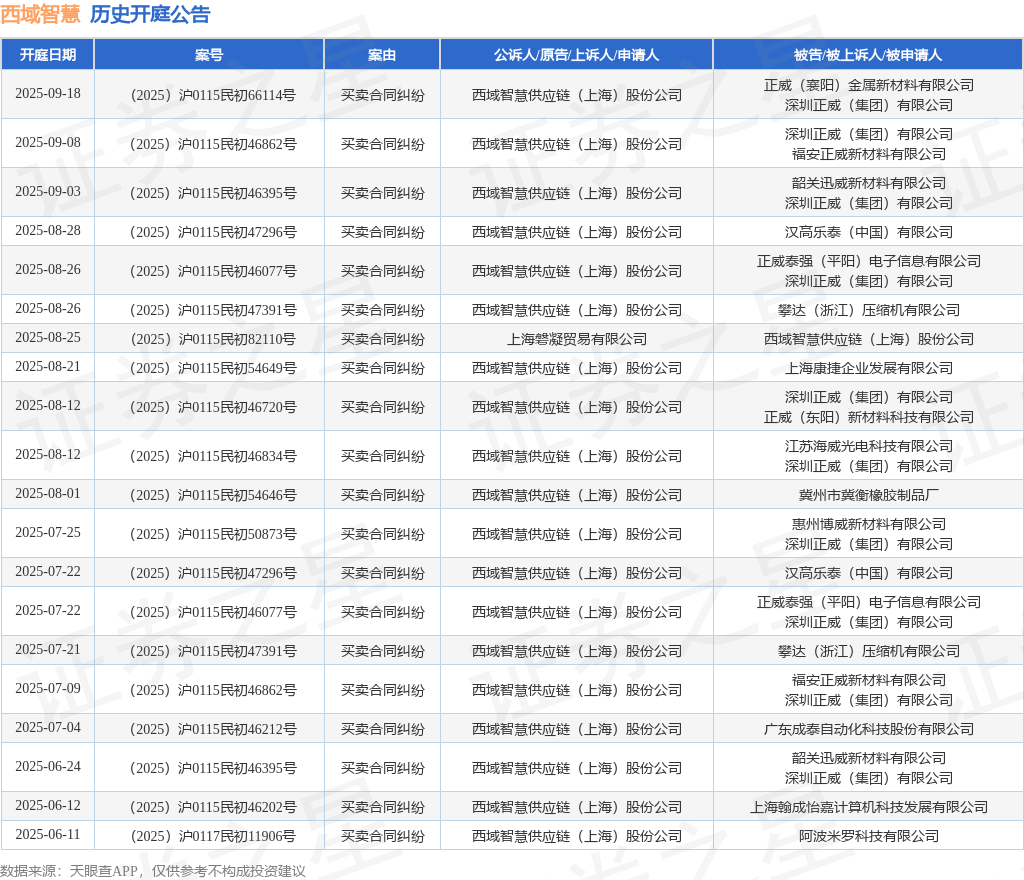Click the 西域智慧 title text

click(40, 14)
